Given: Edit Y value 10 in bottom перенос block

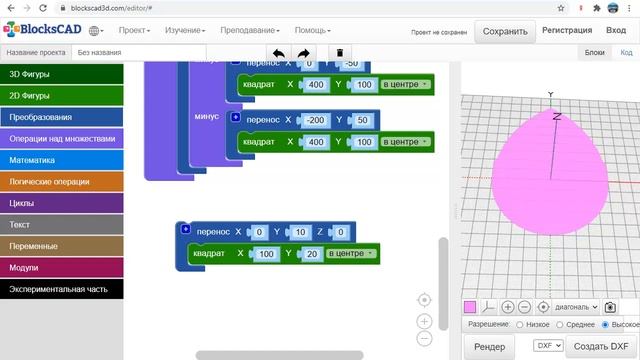Looking at the screenshot, I should tap(300, 232).
